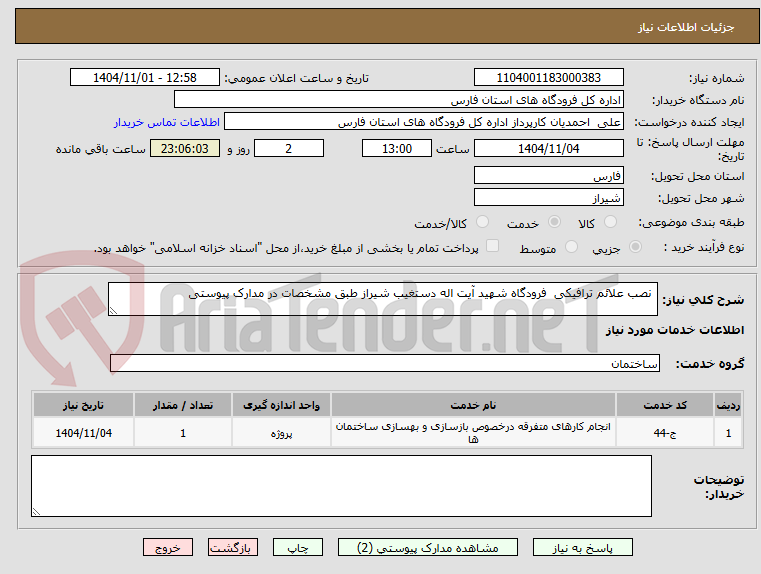Click the service code cell ج-44

click(665, 433)
